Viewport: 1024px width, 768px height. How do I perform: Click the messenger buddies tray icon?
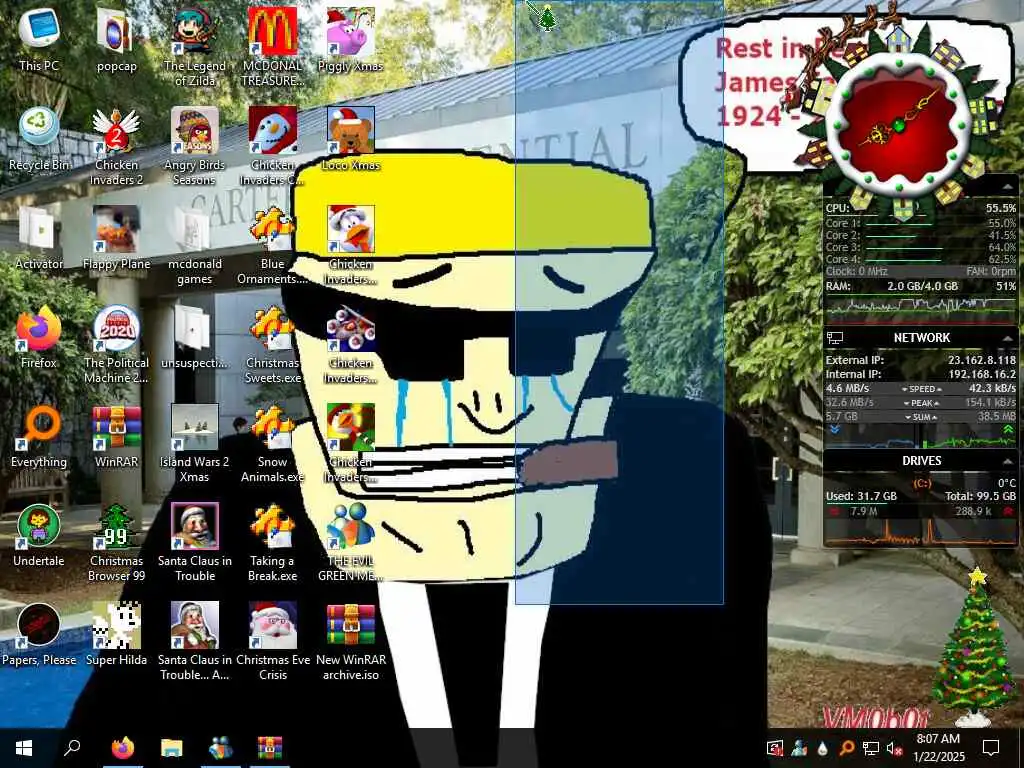(799, 748)
